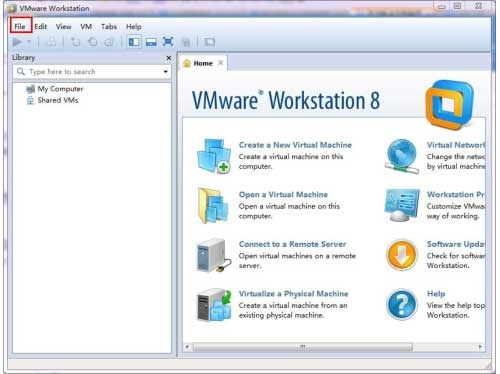Click the Send Ctrl+Alt+Del toolbar icon

51,42
